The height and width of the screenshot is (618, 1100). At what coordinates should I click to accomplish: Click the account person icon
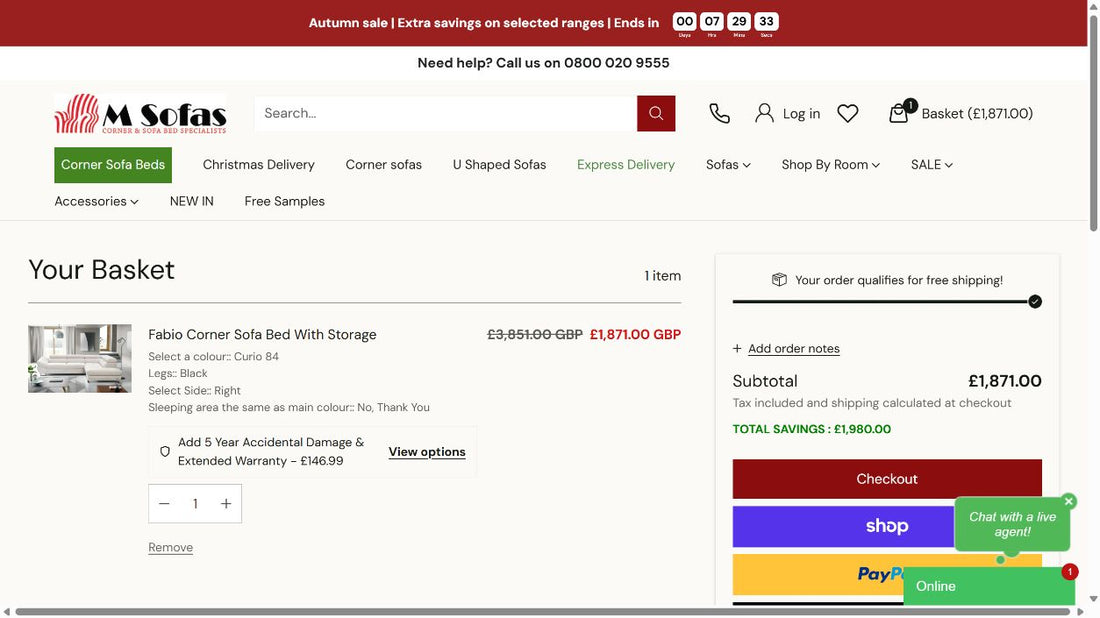(x=764, y=114)
